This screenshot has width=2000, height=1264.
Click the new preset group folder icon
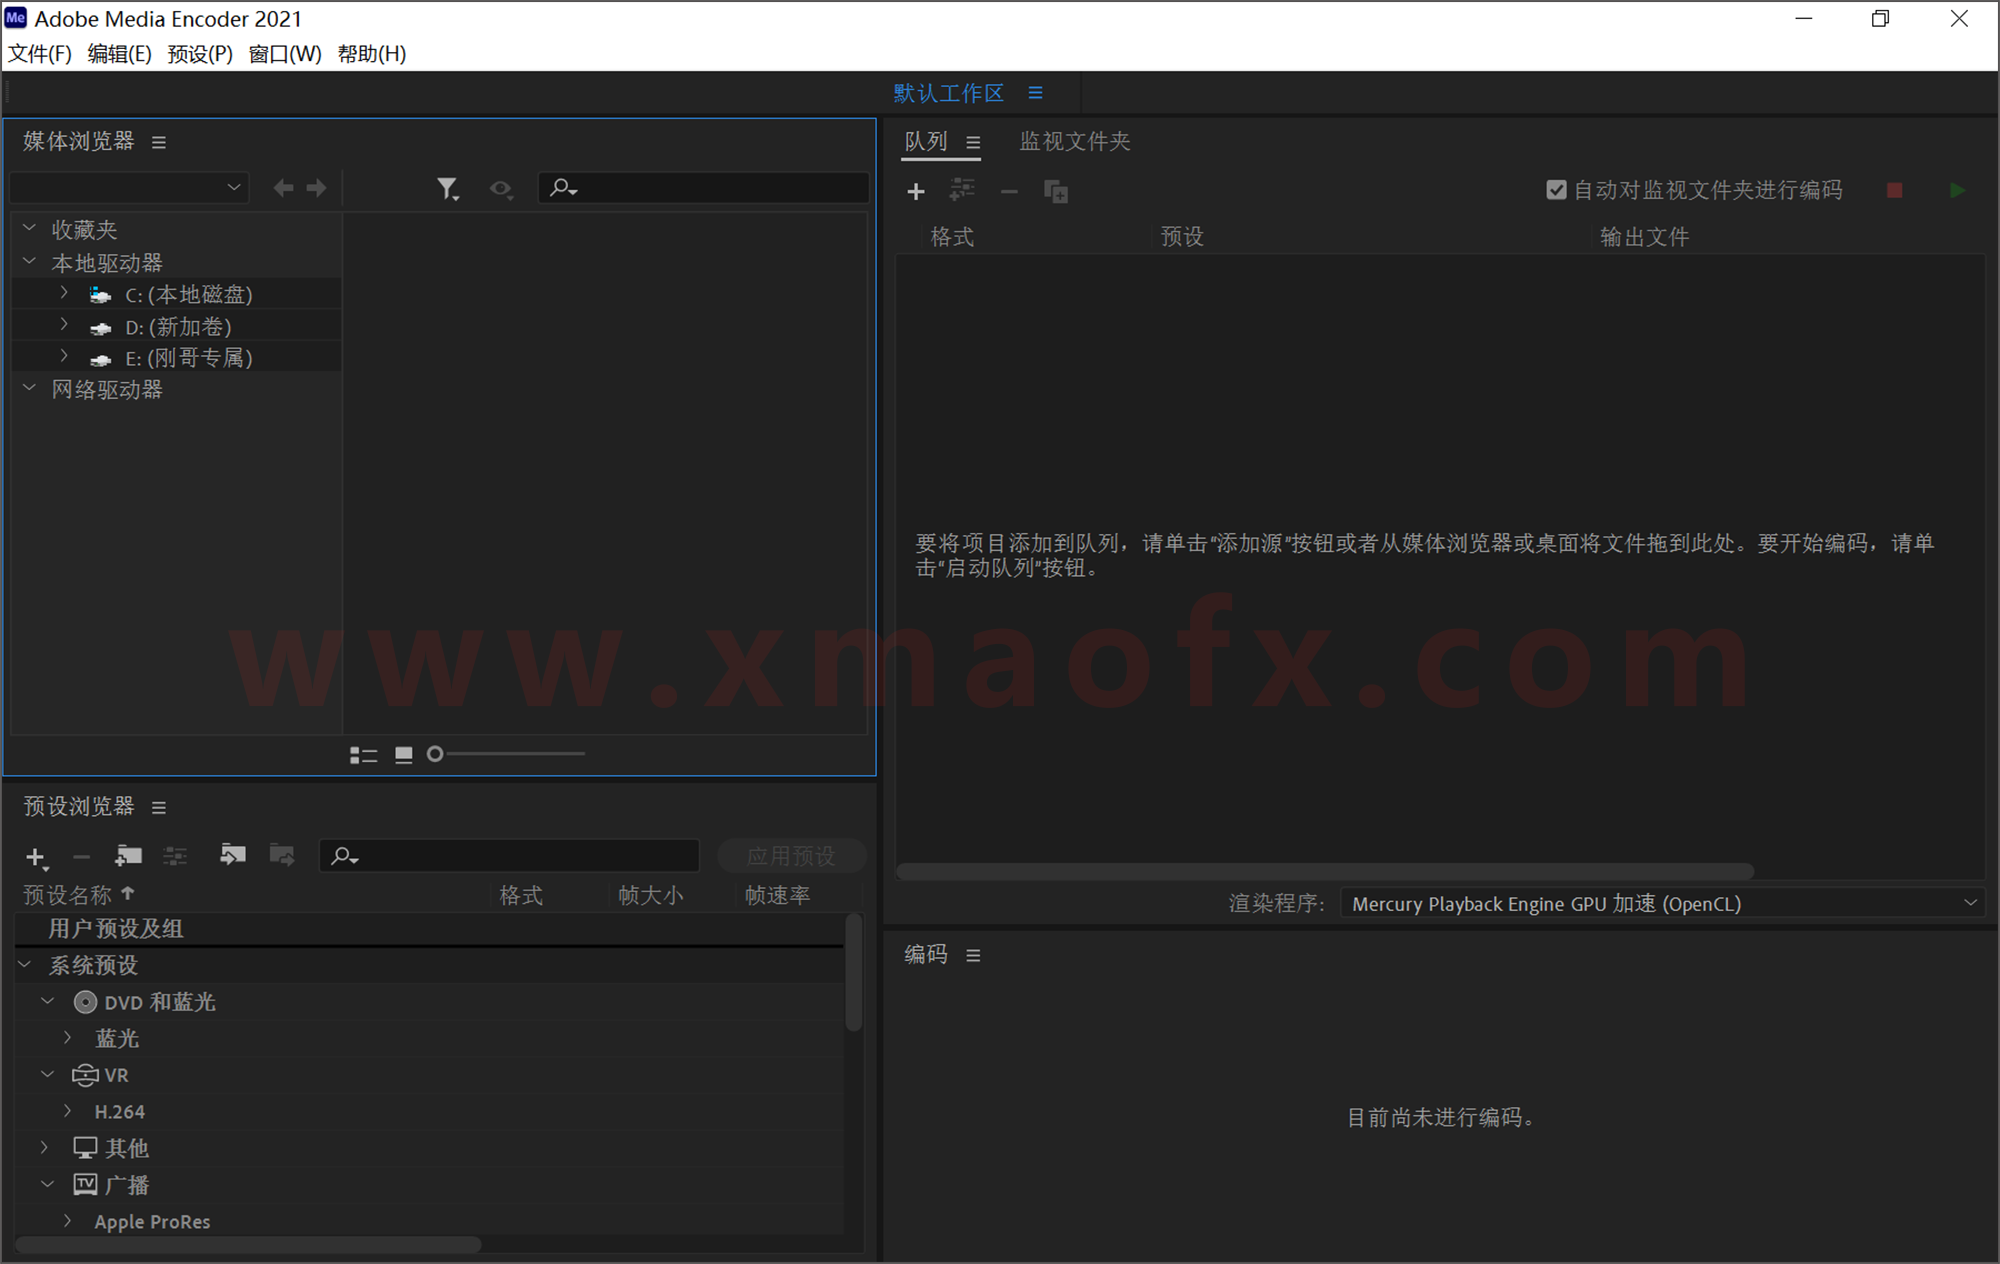click(x=128, y=856)
